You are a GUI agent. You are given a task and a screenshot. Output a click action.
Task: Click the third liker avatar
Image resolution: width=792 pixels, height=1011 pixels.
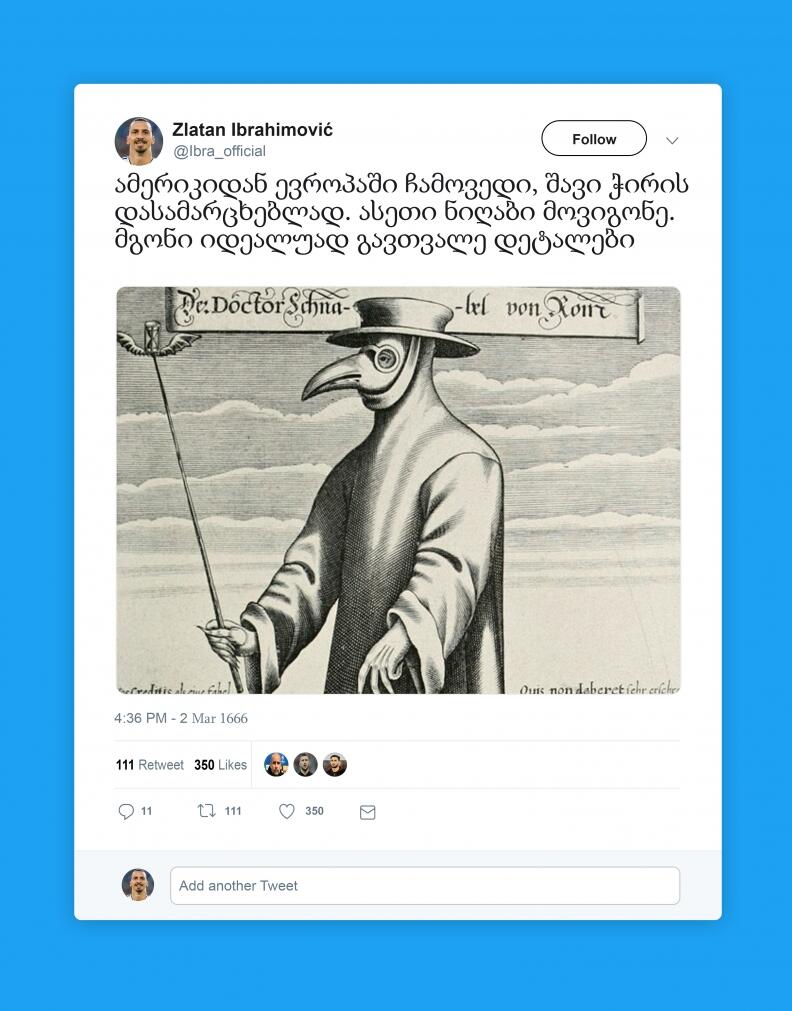335,765
